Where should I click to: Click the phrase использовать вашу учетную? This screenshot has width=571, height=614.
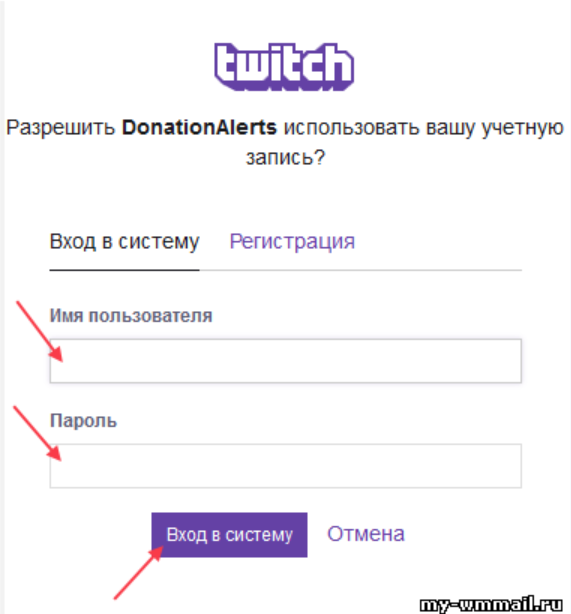point(424,128)
